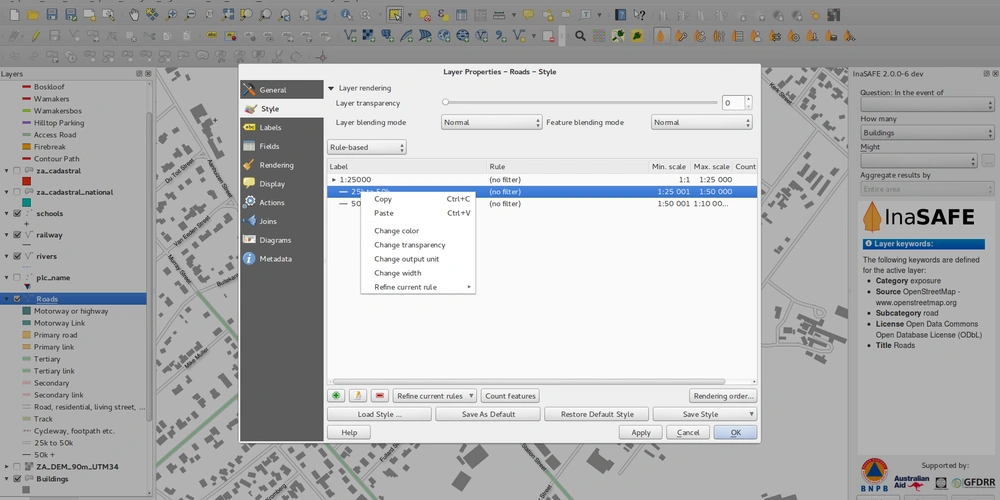Choose Copy from the context menu

418,199
